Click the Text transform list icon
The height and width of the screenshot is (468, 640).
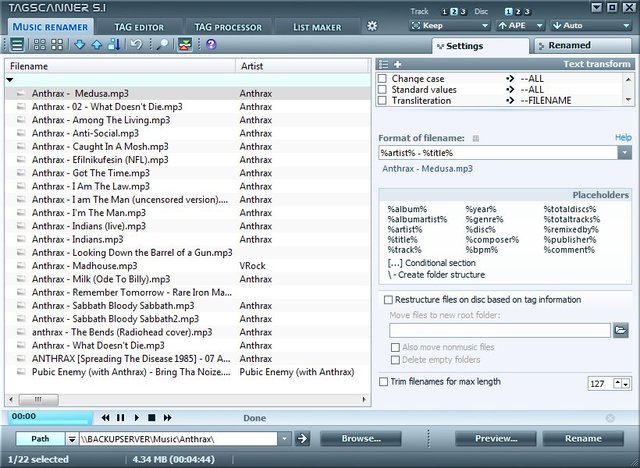pos(384,64)
